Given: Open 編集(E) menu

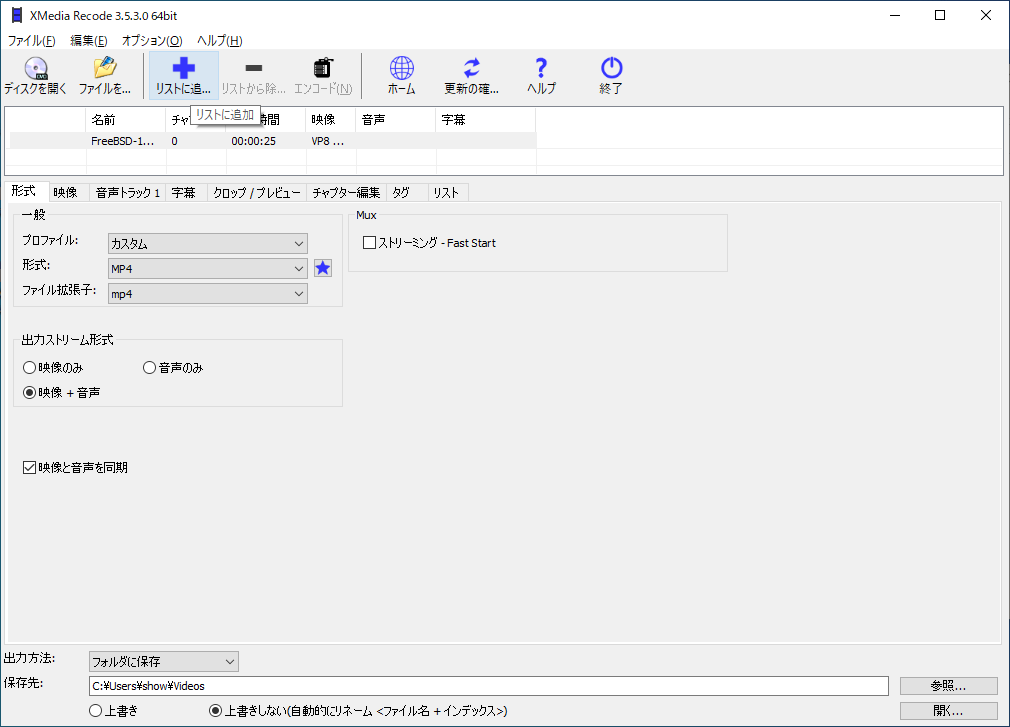Looking at the screenshot, I should (x=89, y=41).
